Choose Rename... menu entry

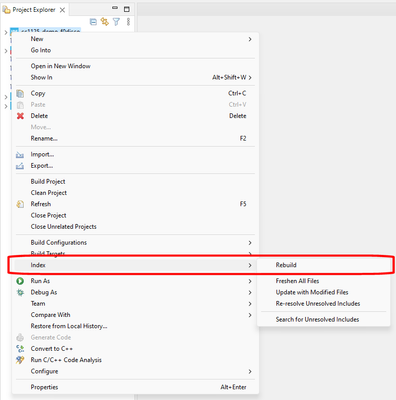pyautogui.click(x=44, y=138)
